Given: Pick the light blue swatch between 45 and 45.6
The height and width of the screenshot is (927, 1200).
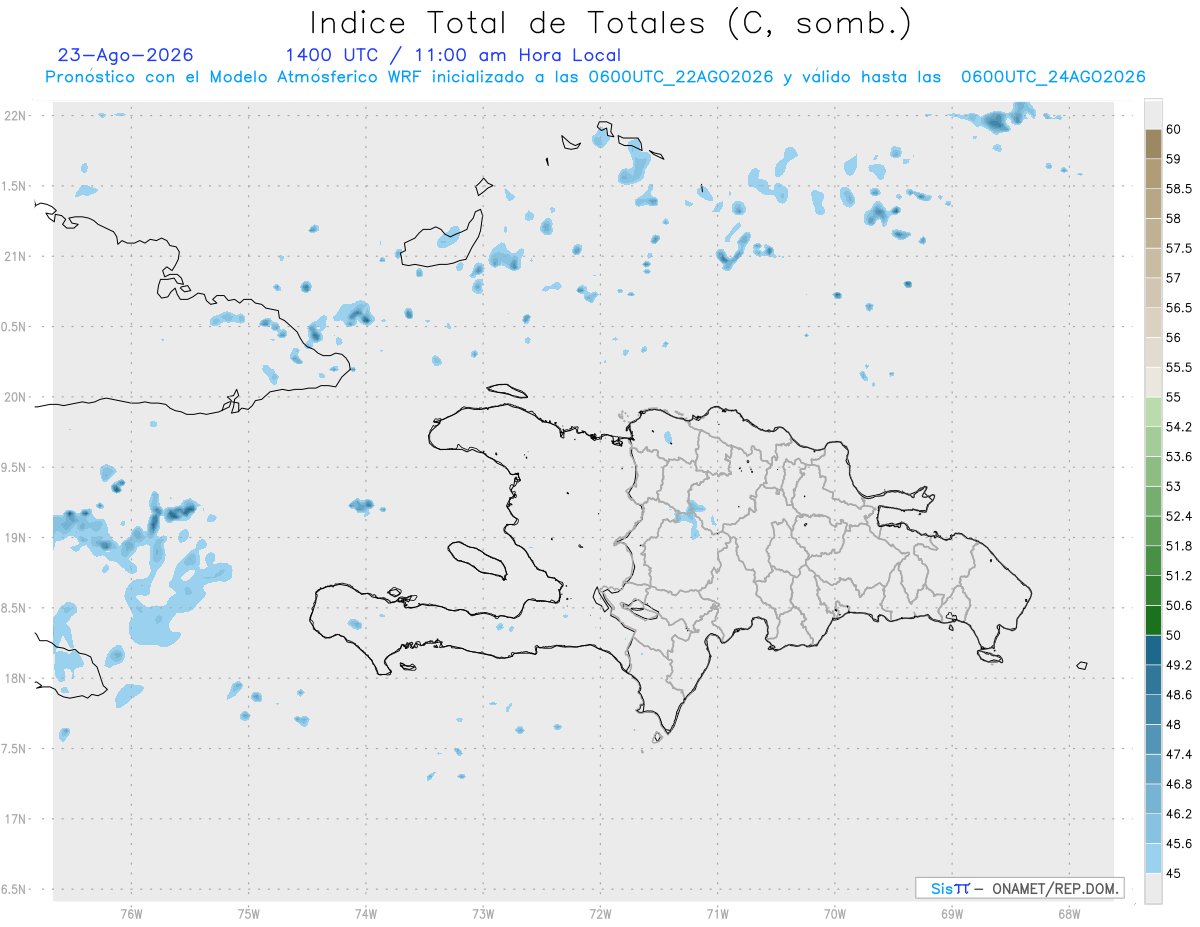Looking at the screenshot, I should 1153,859.
